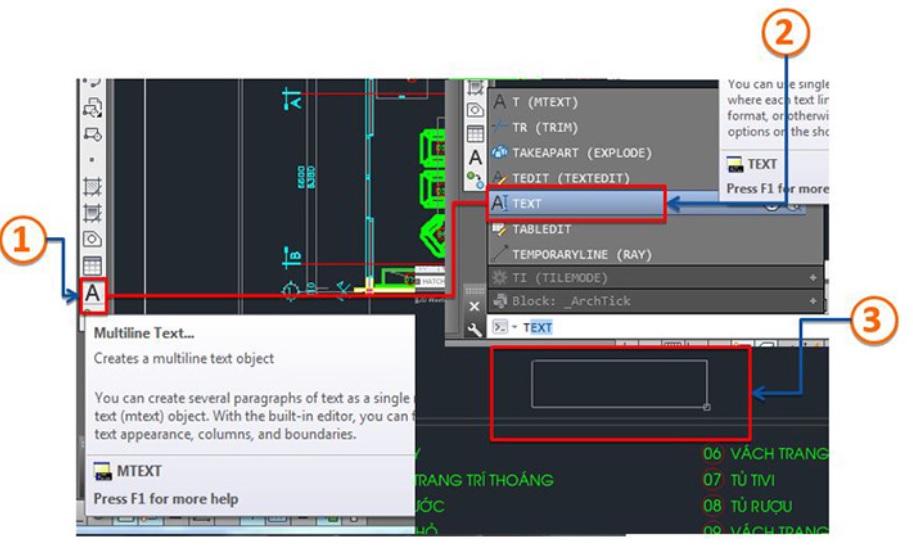The image size is (913, 554).
Task: Choose TAKEAPART (EXPLODE) from the suggestion list
Action: [x=603, y=153]
